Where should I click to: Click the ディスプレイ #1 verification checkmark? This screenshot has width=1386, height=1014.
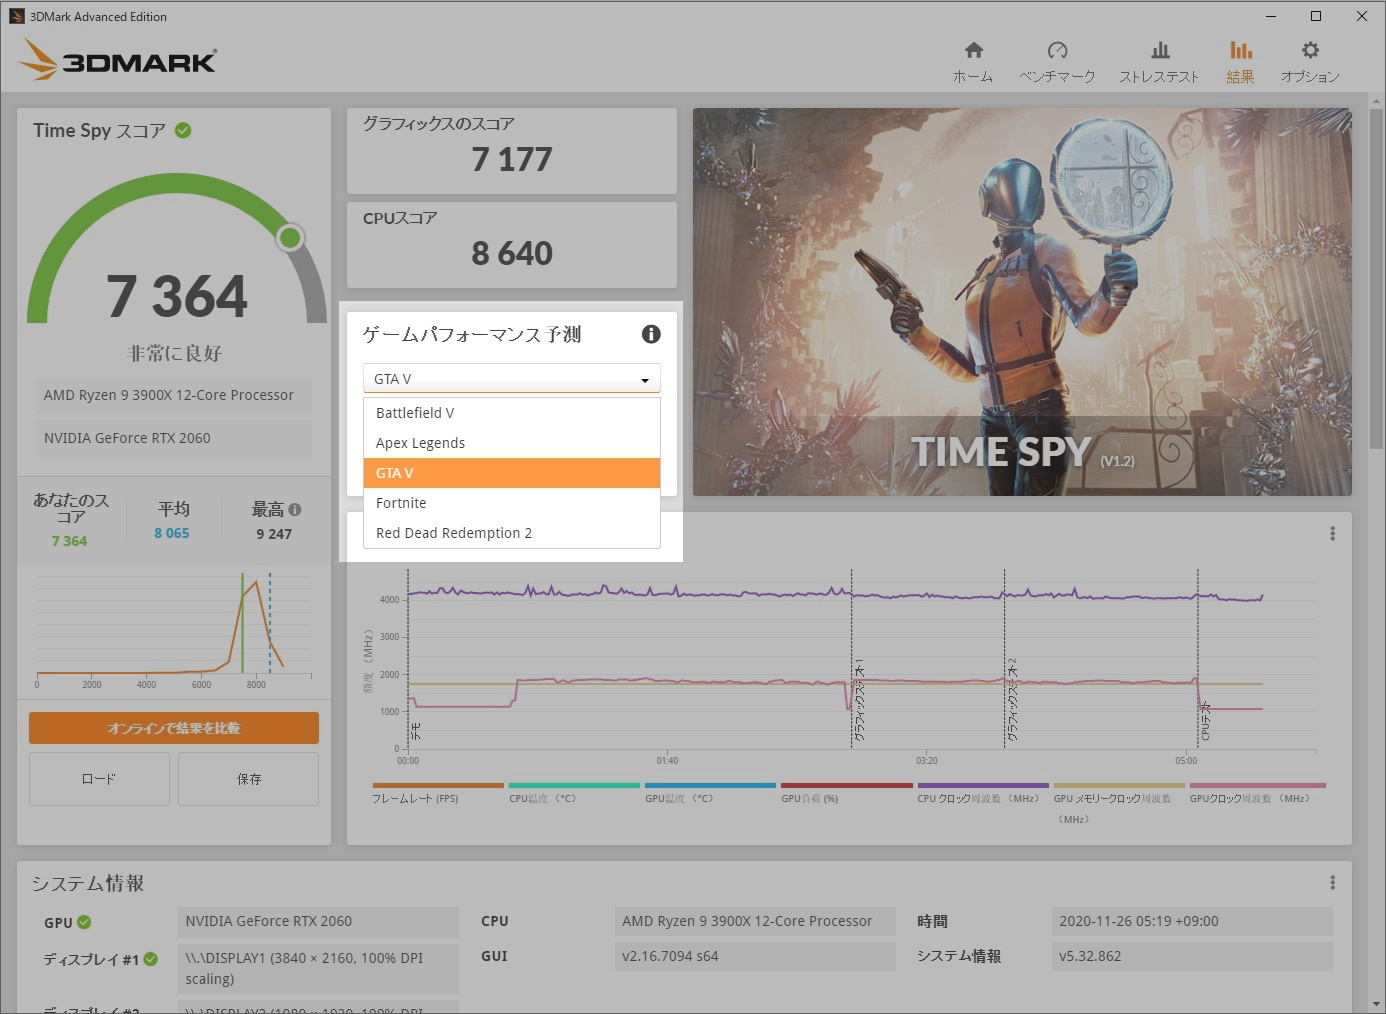click(150, 958)
